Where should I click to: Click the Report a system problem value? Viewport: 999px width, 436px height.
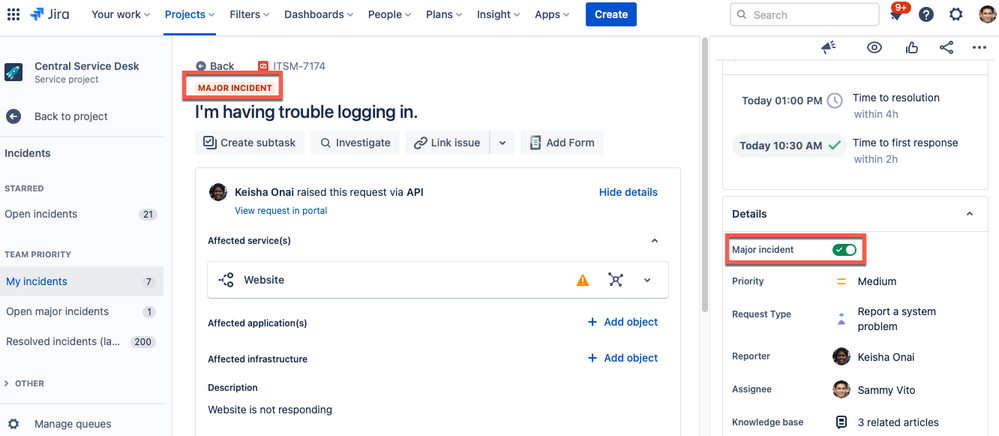[x=896, y=319]
